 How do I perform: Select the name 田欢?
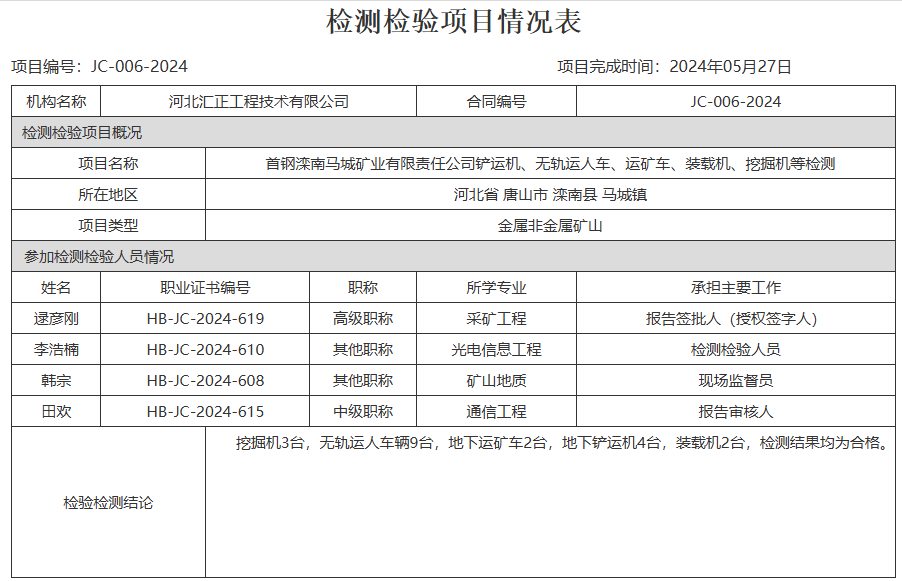pos(56,412)
